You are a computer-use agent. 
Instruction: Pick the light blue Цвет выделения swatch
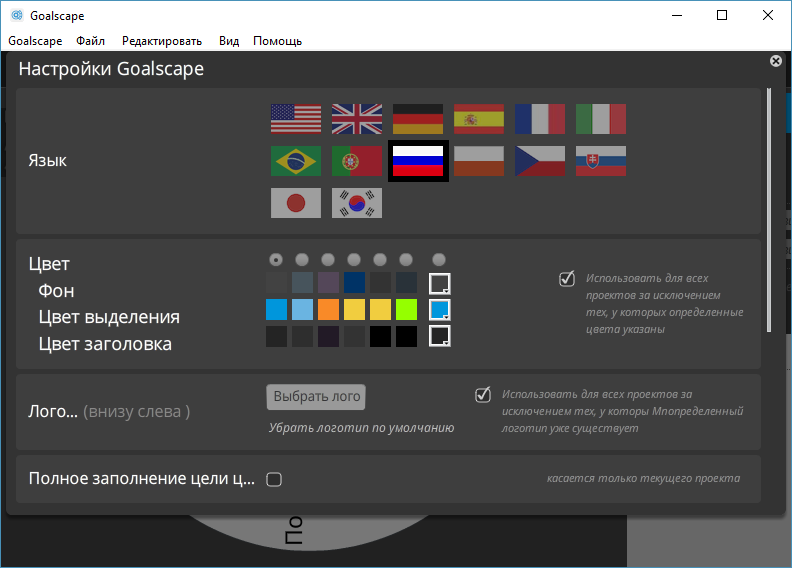pos(303,309)
